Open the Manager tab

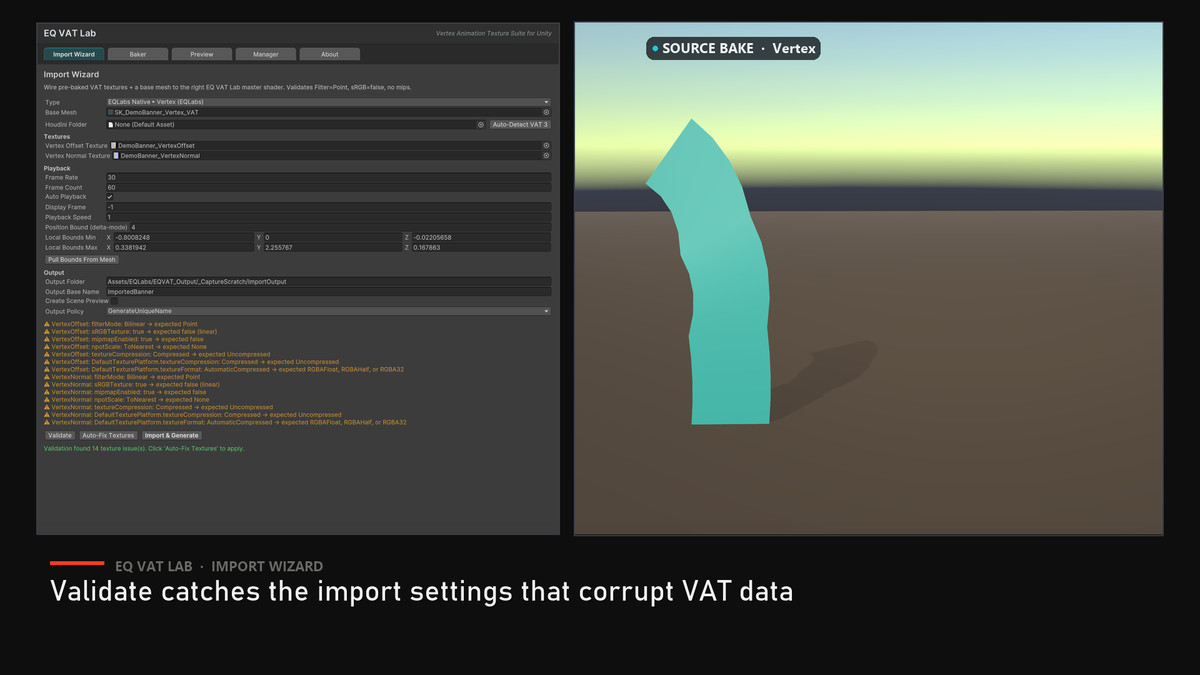point(266,54)
